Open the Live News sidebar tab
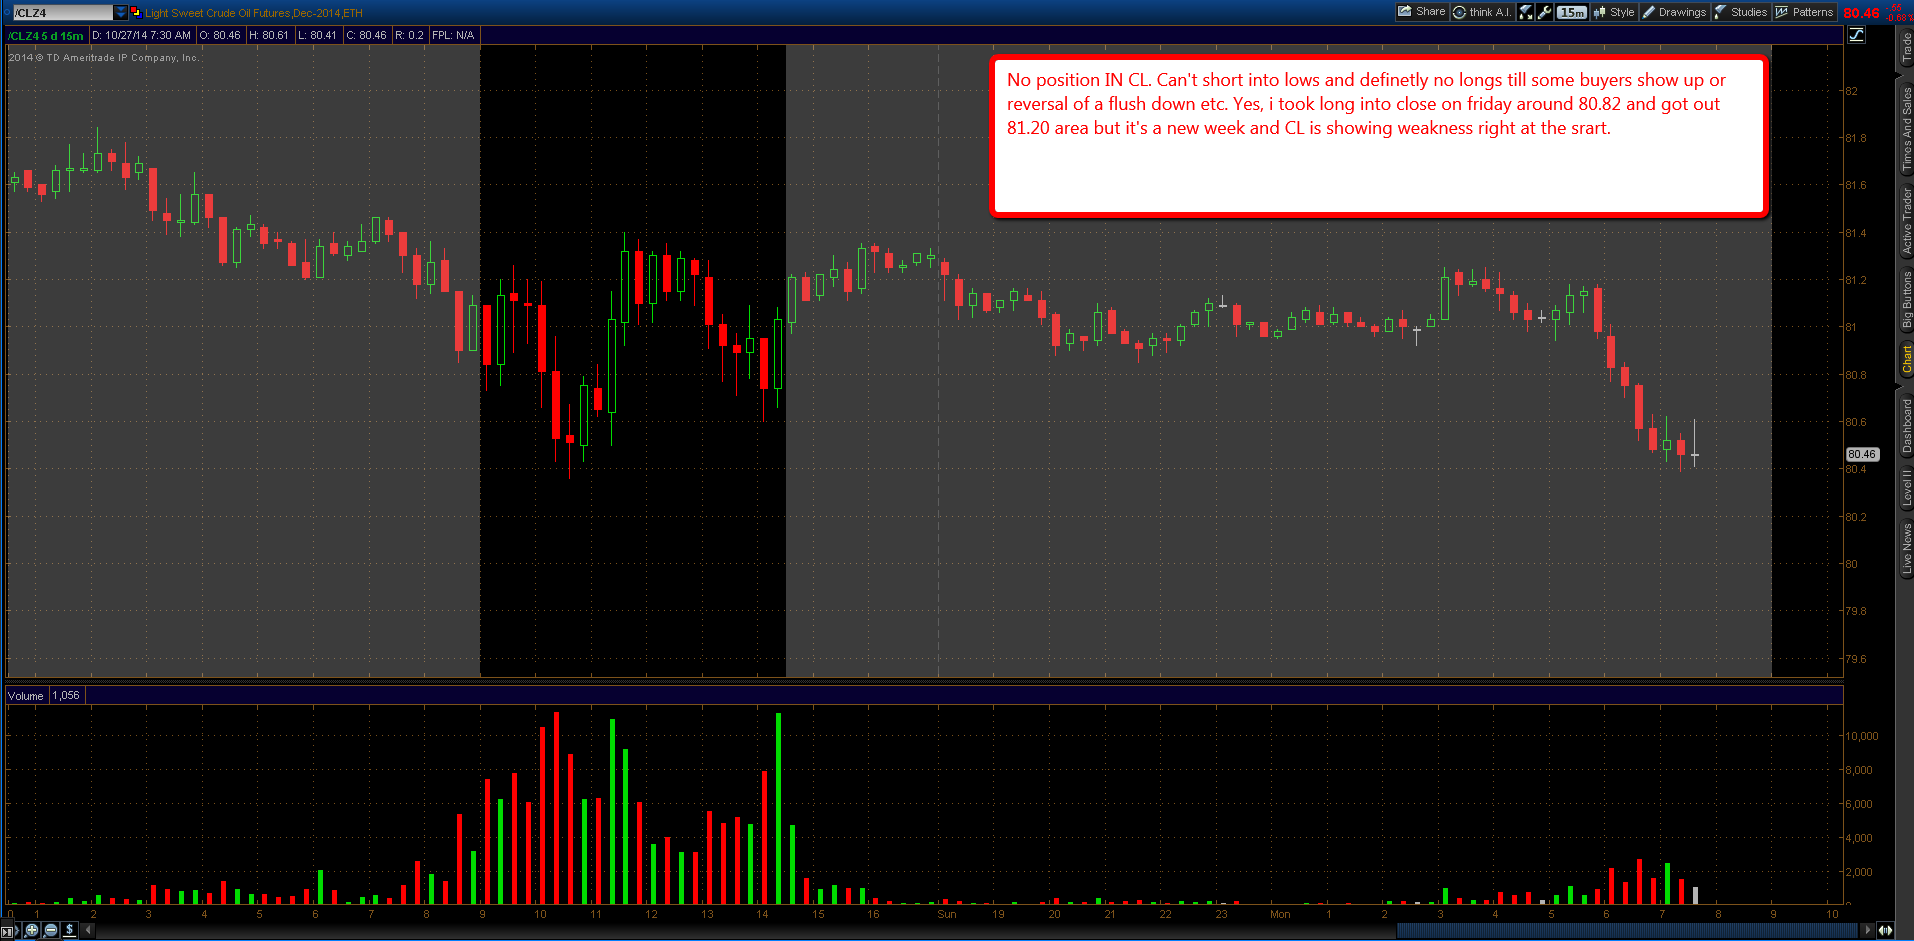 [1906, 547]
